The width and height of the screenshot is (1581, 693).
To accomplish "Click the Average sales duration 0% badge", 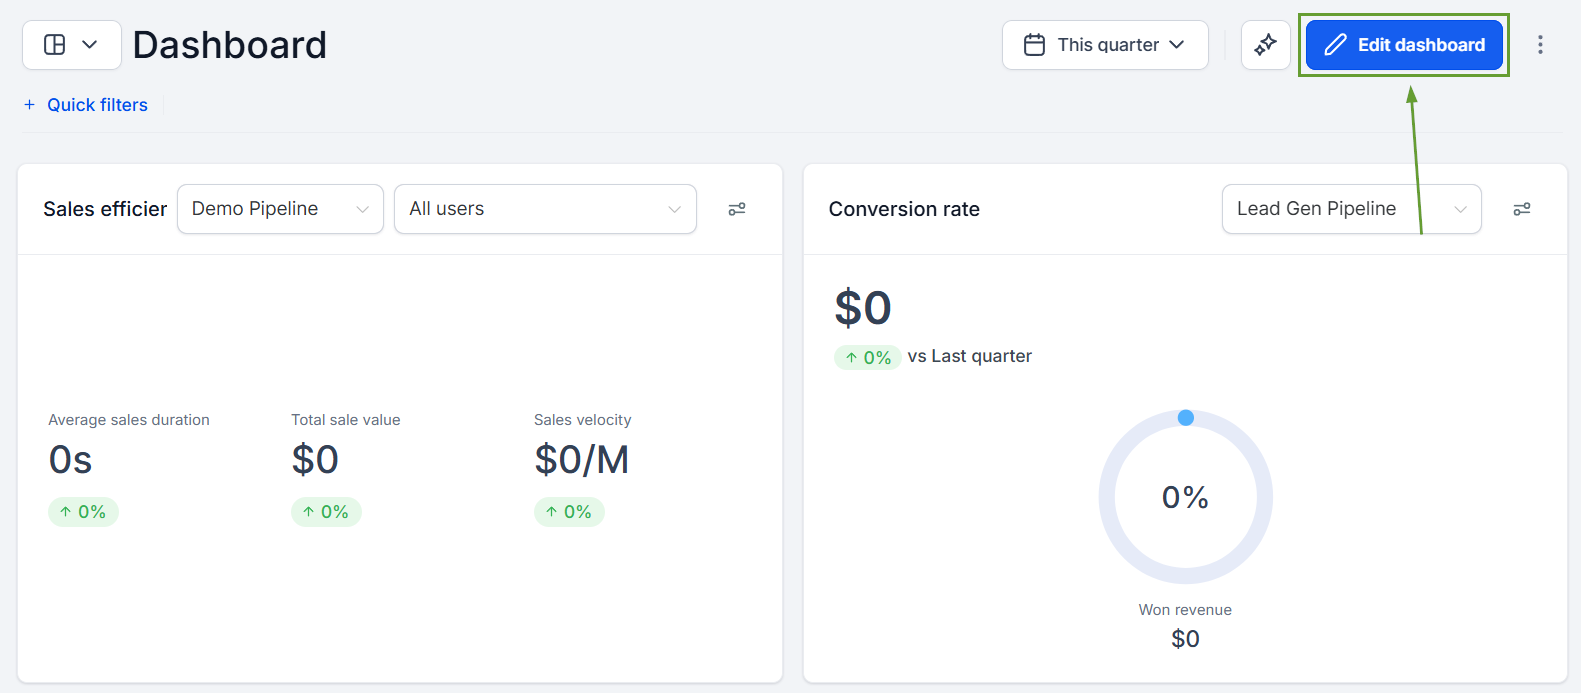I will pos(83,512).
